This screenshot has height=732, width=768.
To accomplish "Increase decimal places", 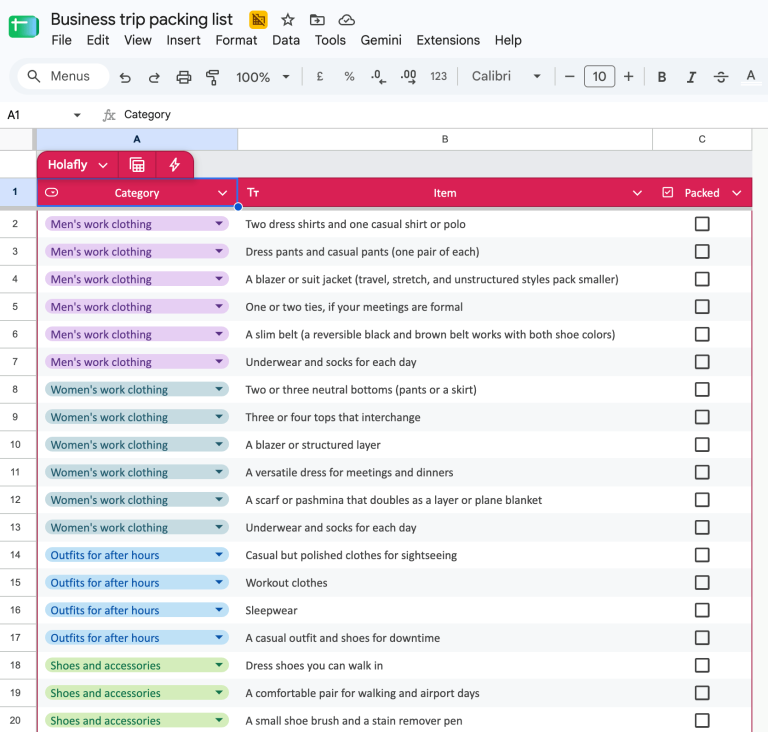I will 408,76.
